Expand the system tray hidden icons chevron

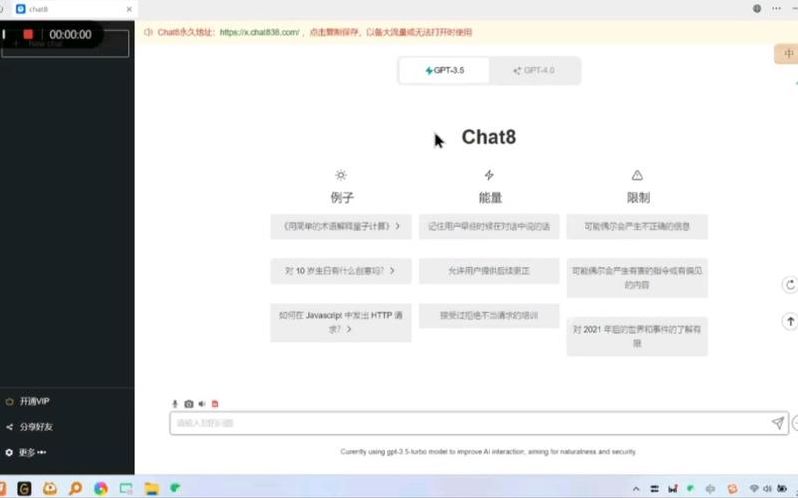(636, 489)
